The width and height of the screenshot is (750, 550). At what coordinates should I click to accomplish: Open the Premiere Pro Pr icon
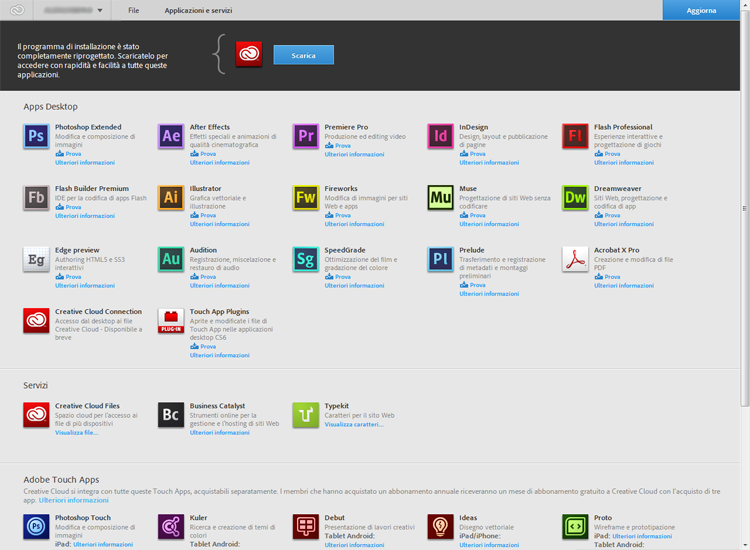click(306, 136)
